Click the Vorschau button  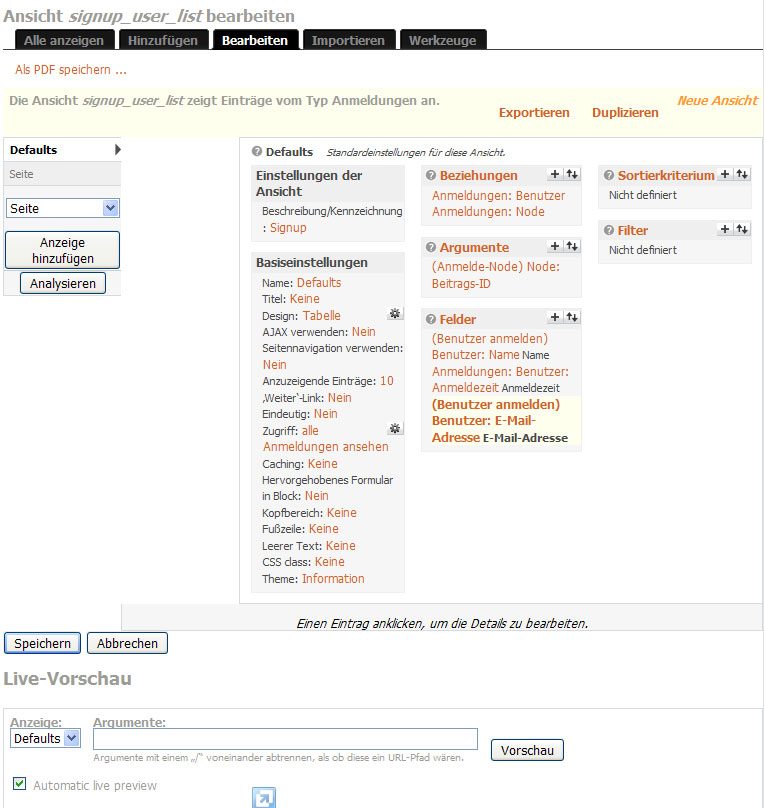[x=527, y=750]
